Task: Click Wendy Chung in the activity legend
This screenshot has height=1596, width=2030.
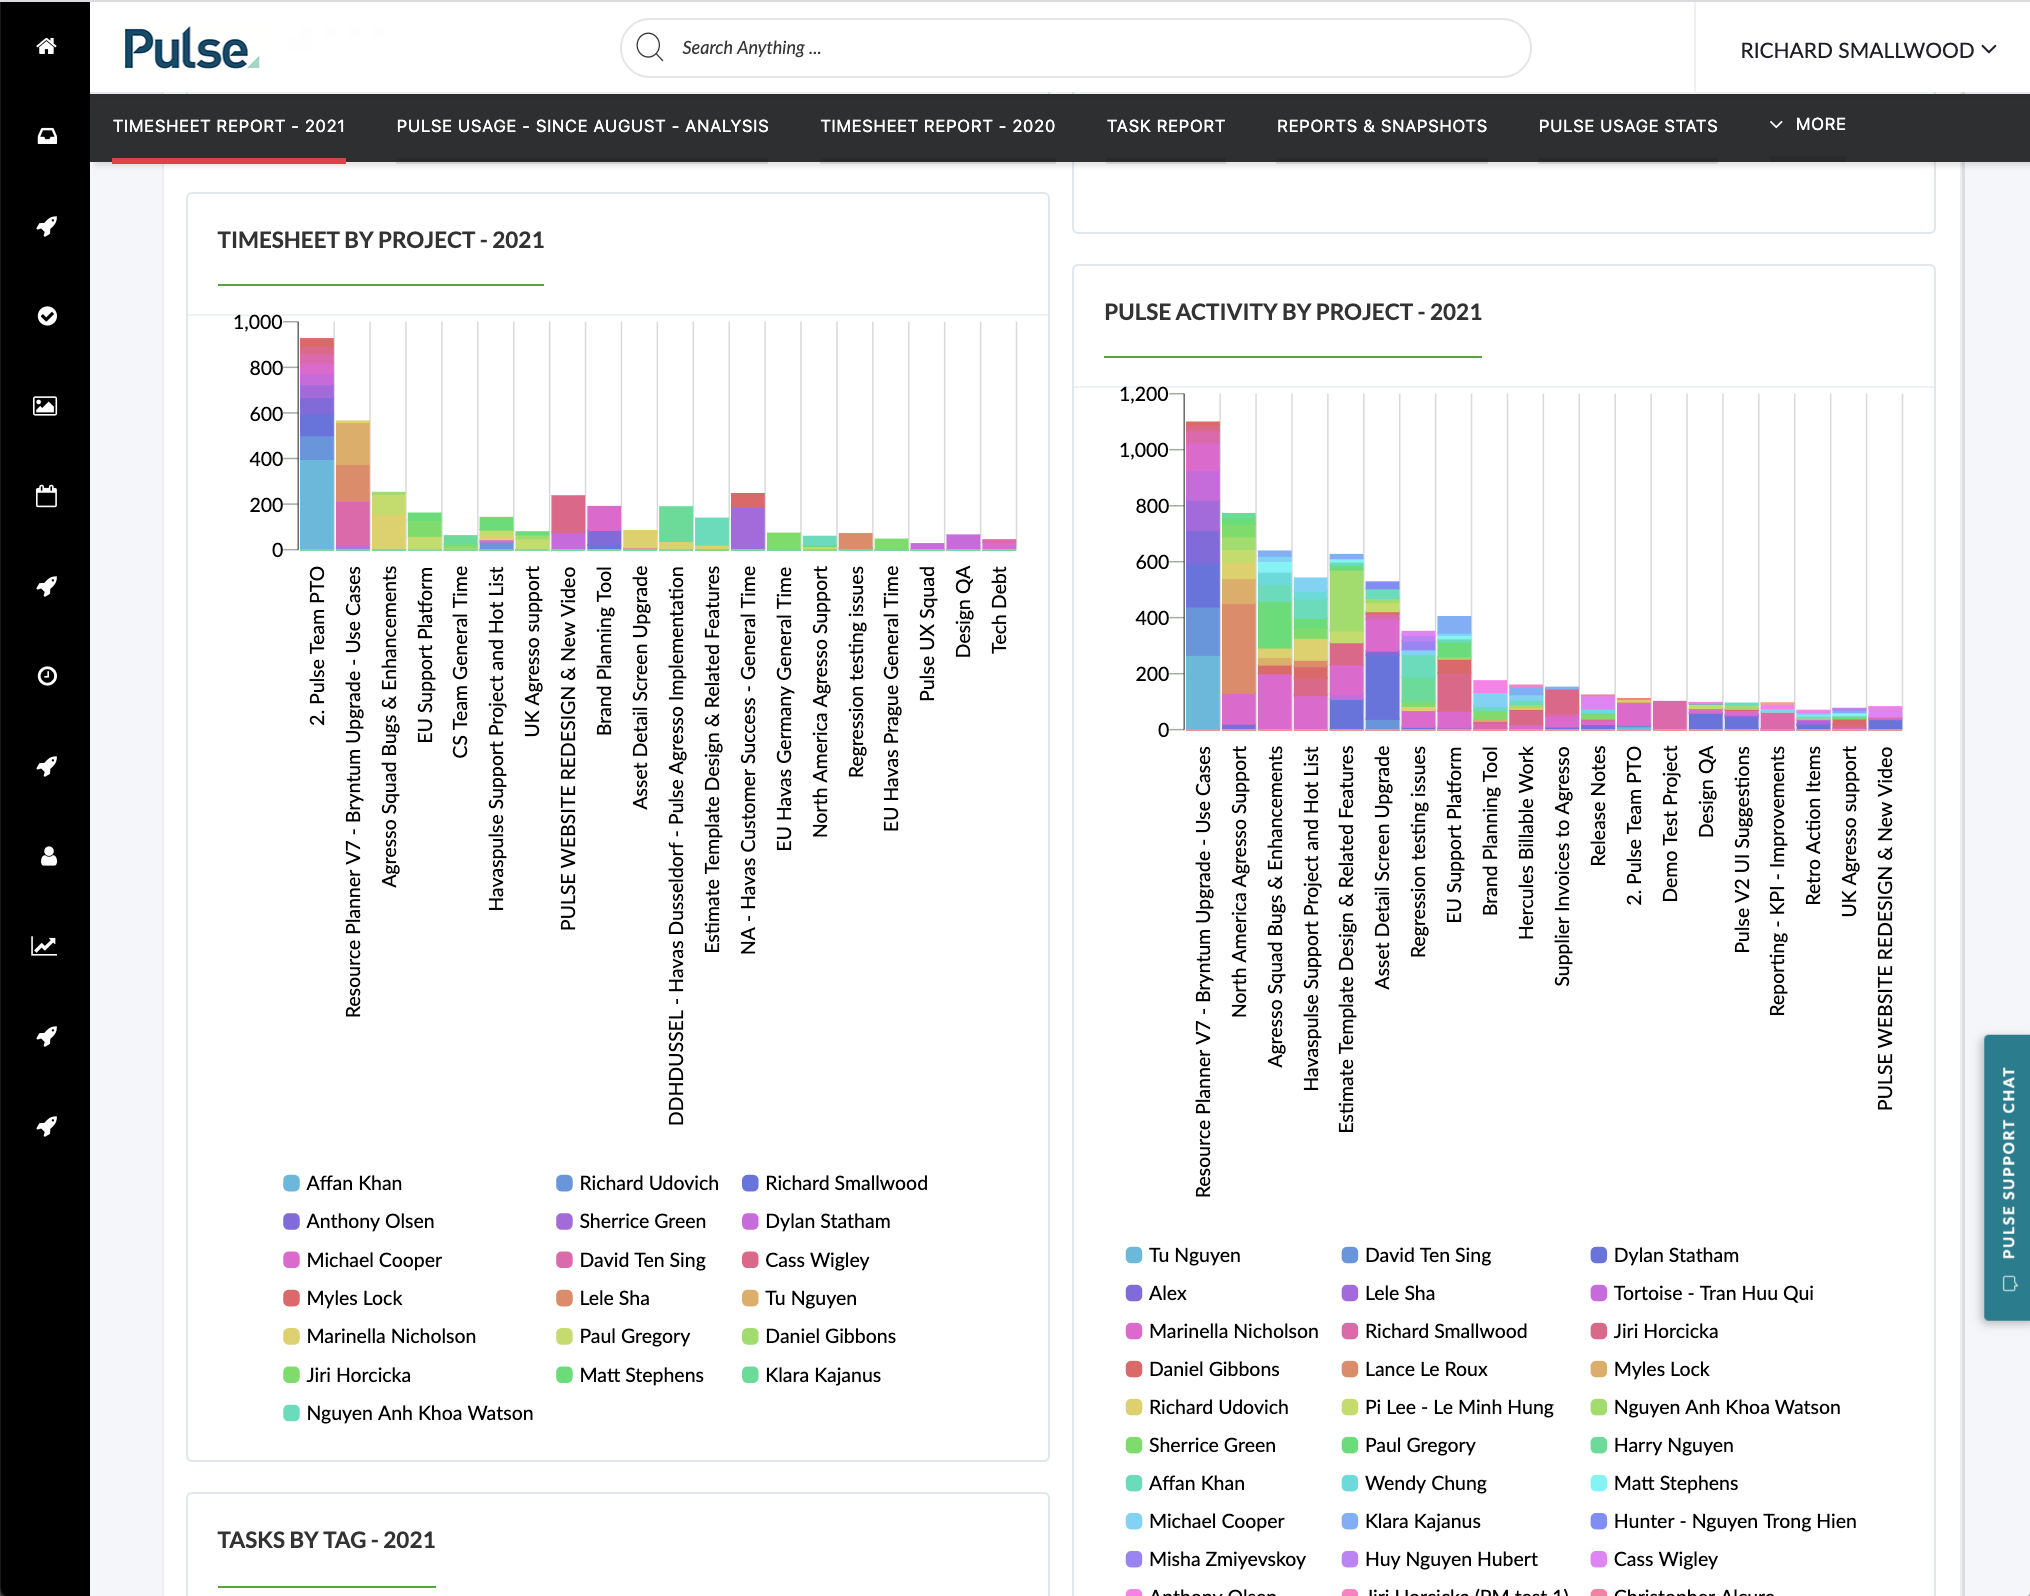Action: tap(1414, 1483)
